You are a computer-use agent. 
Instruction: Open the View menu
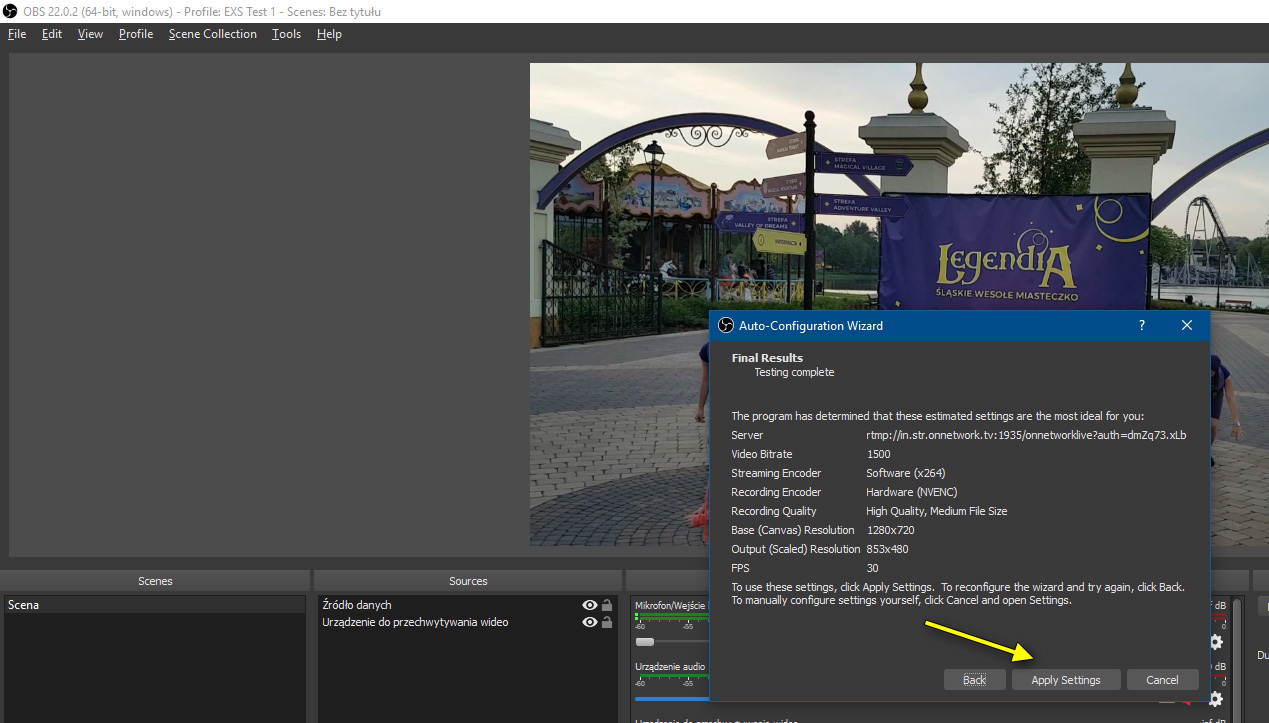click(x=90, y=34)
